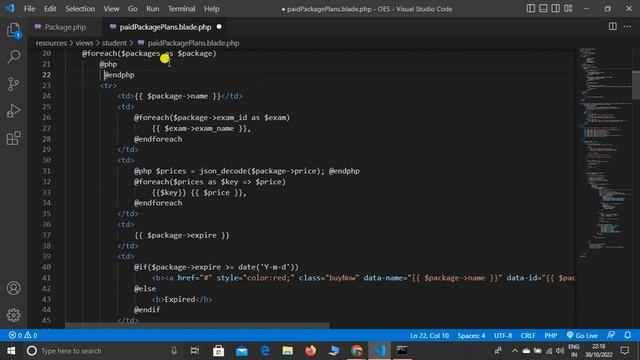The height and width of the screenshot is (360, 640).
Task: Open notifications bell in status bar
Action: tap(628, 335)
